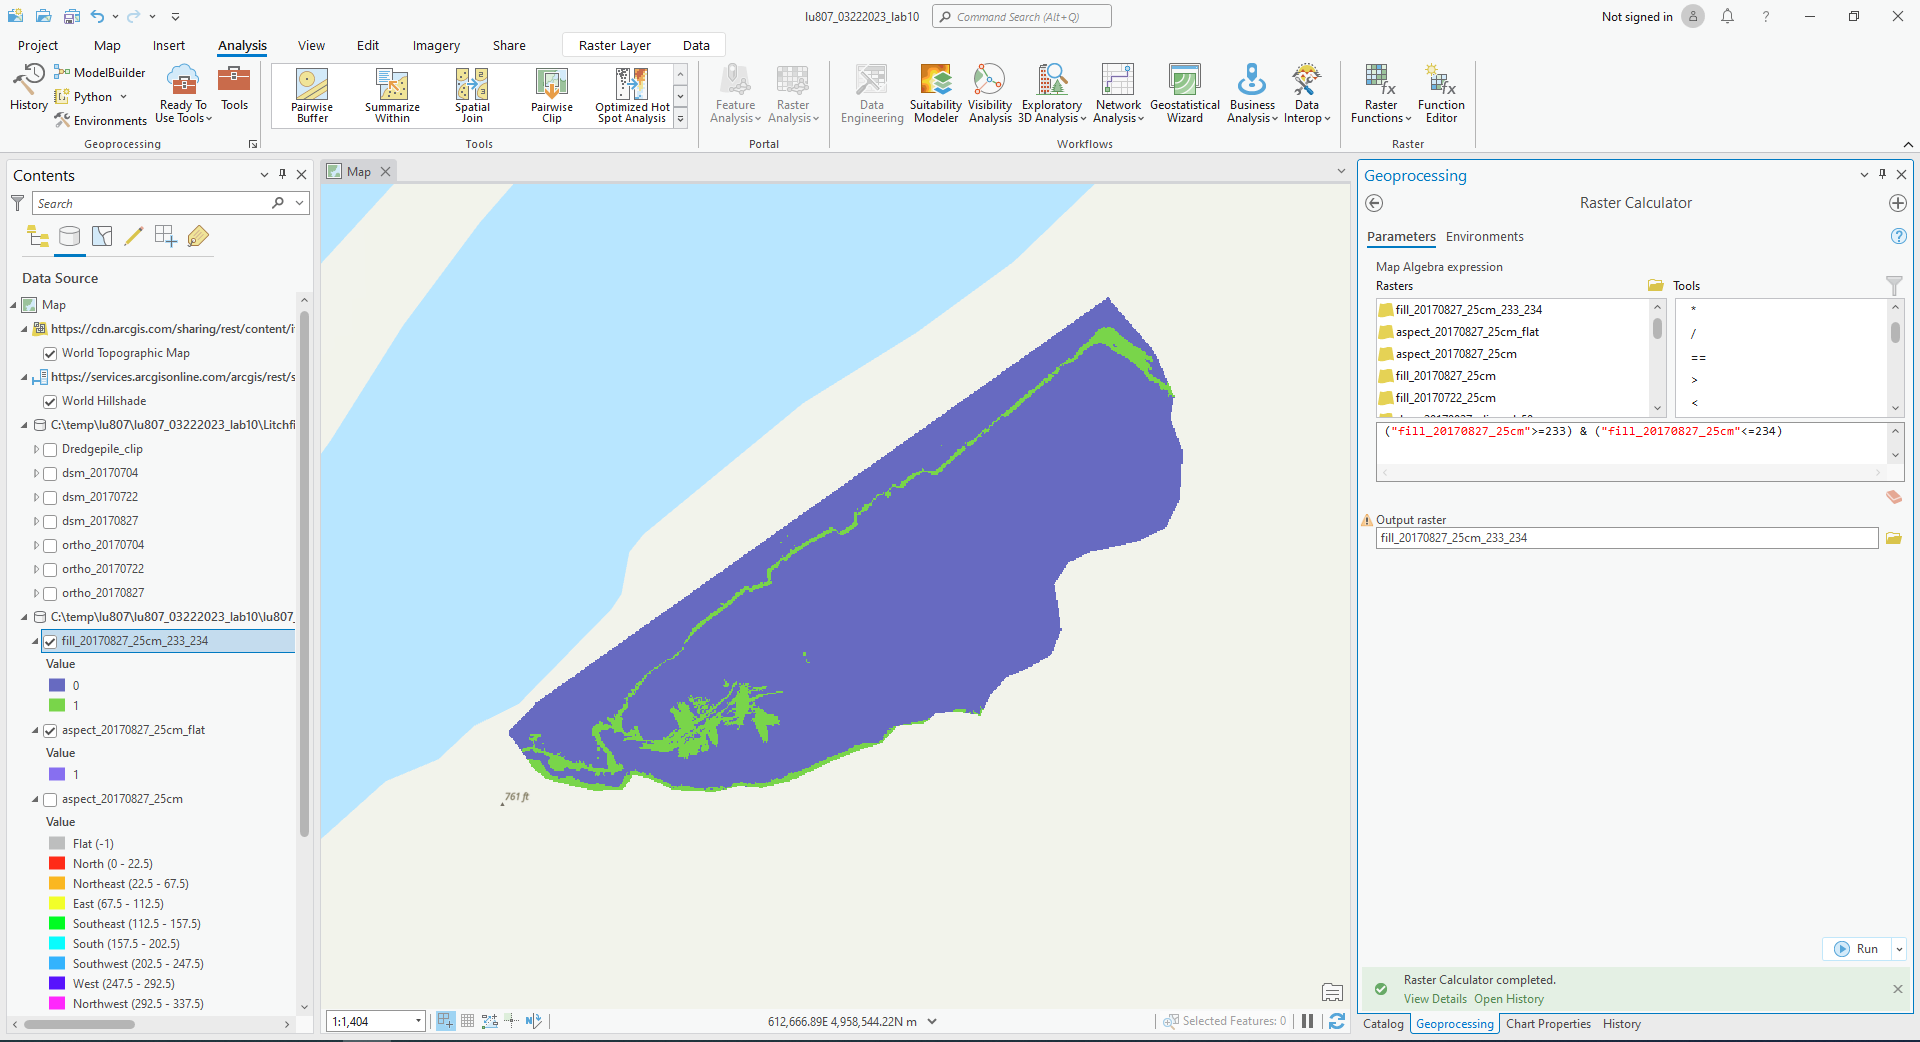
Task: Uncheck World Topographic Map layer
Action: (50, 353)
